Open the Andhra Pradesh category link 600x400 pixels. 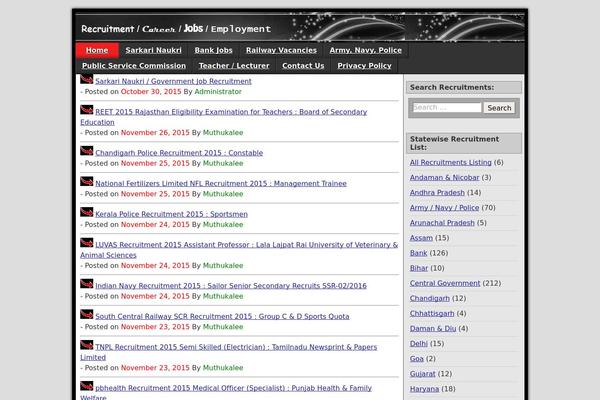coord(437,193)
